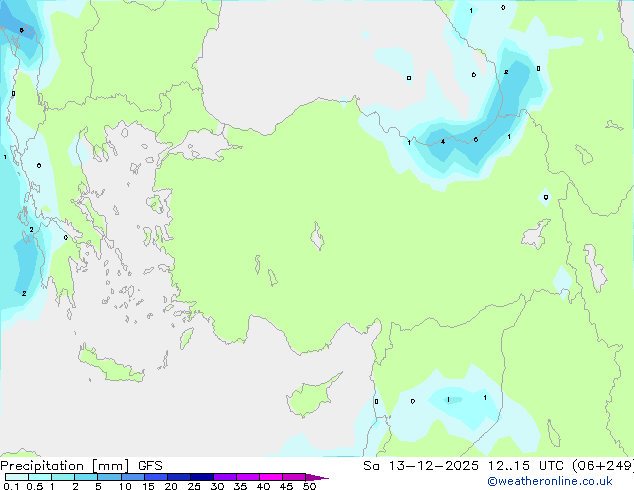Pick the legend swatch between 25 and 30
634x490 pixels.
click(x=201, y=477)
